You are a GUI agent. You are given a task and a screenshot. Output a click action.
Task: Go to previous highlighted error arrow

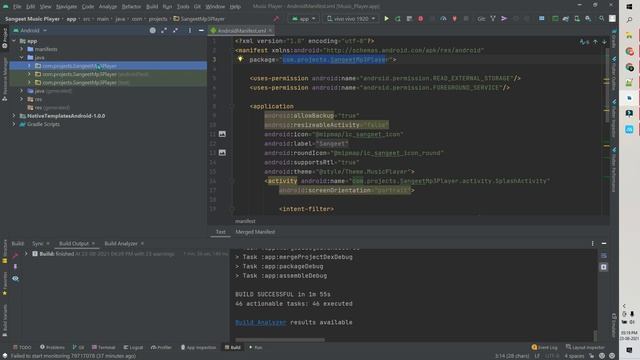[595, 42]
